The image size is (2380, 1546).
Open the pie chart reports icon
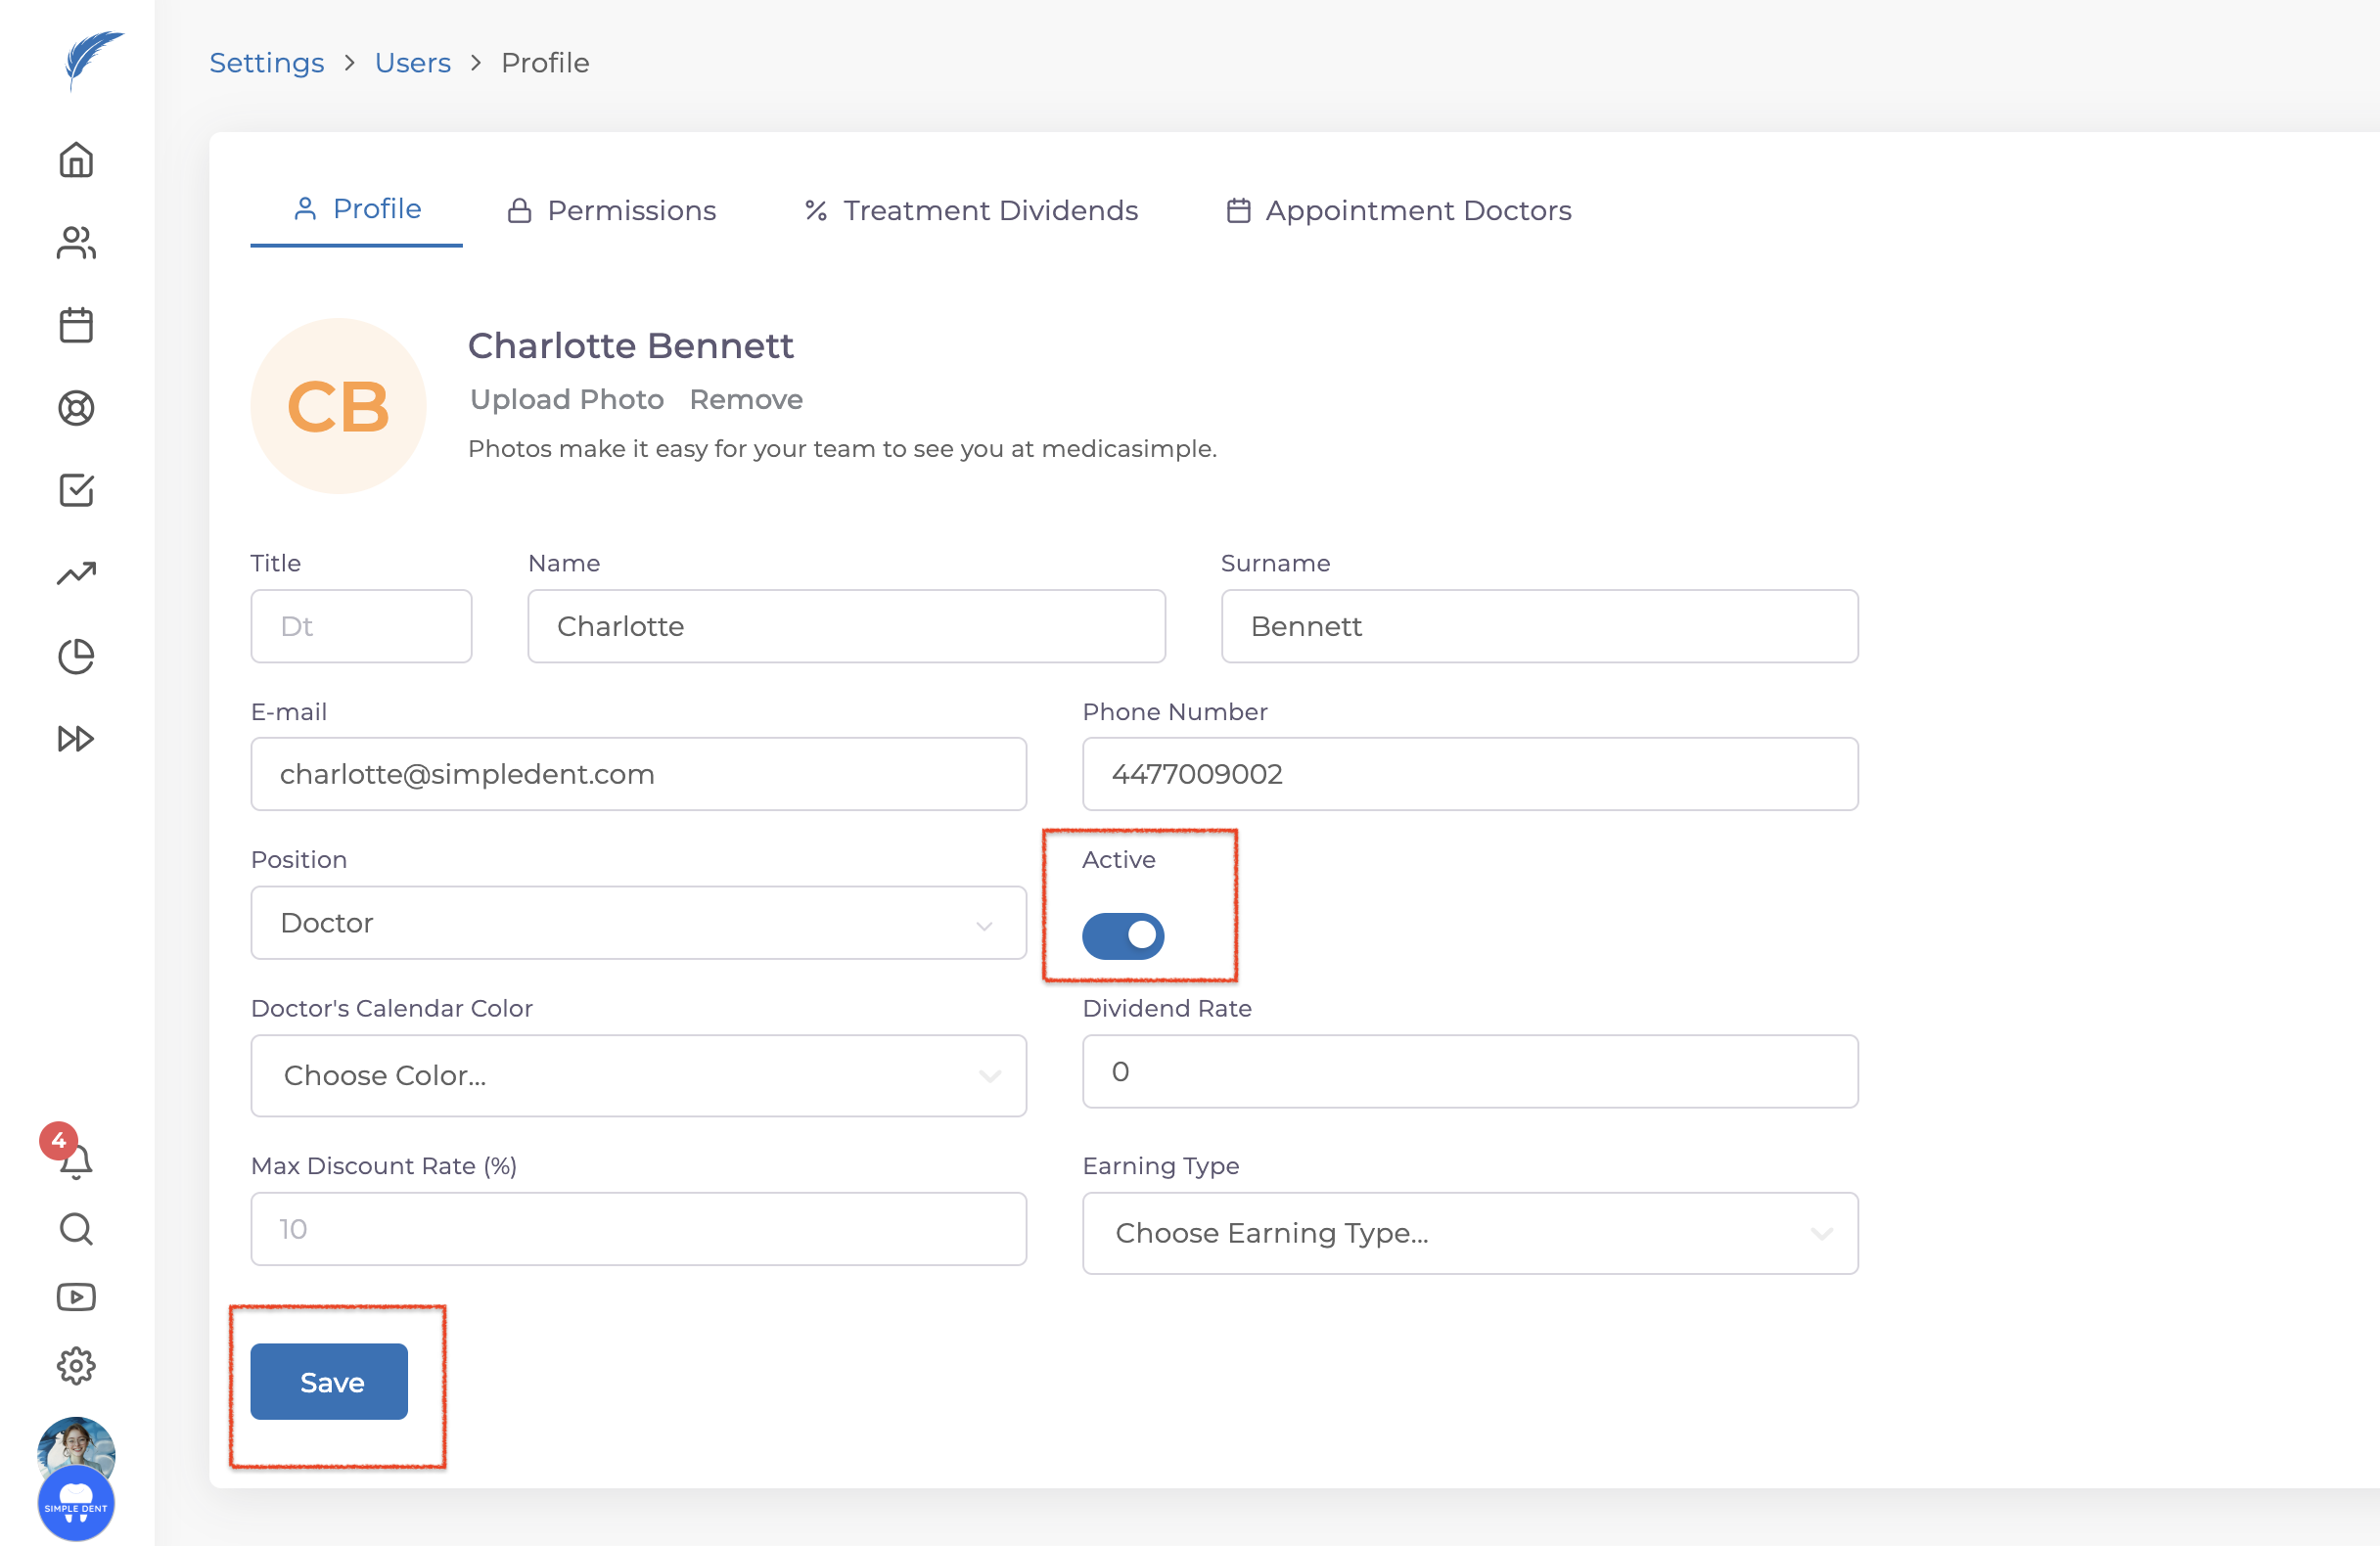[x=76, y=656]
